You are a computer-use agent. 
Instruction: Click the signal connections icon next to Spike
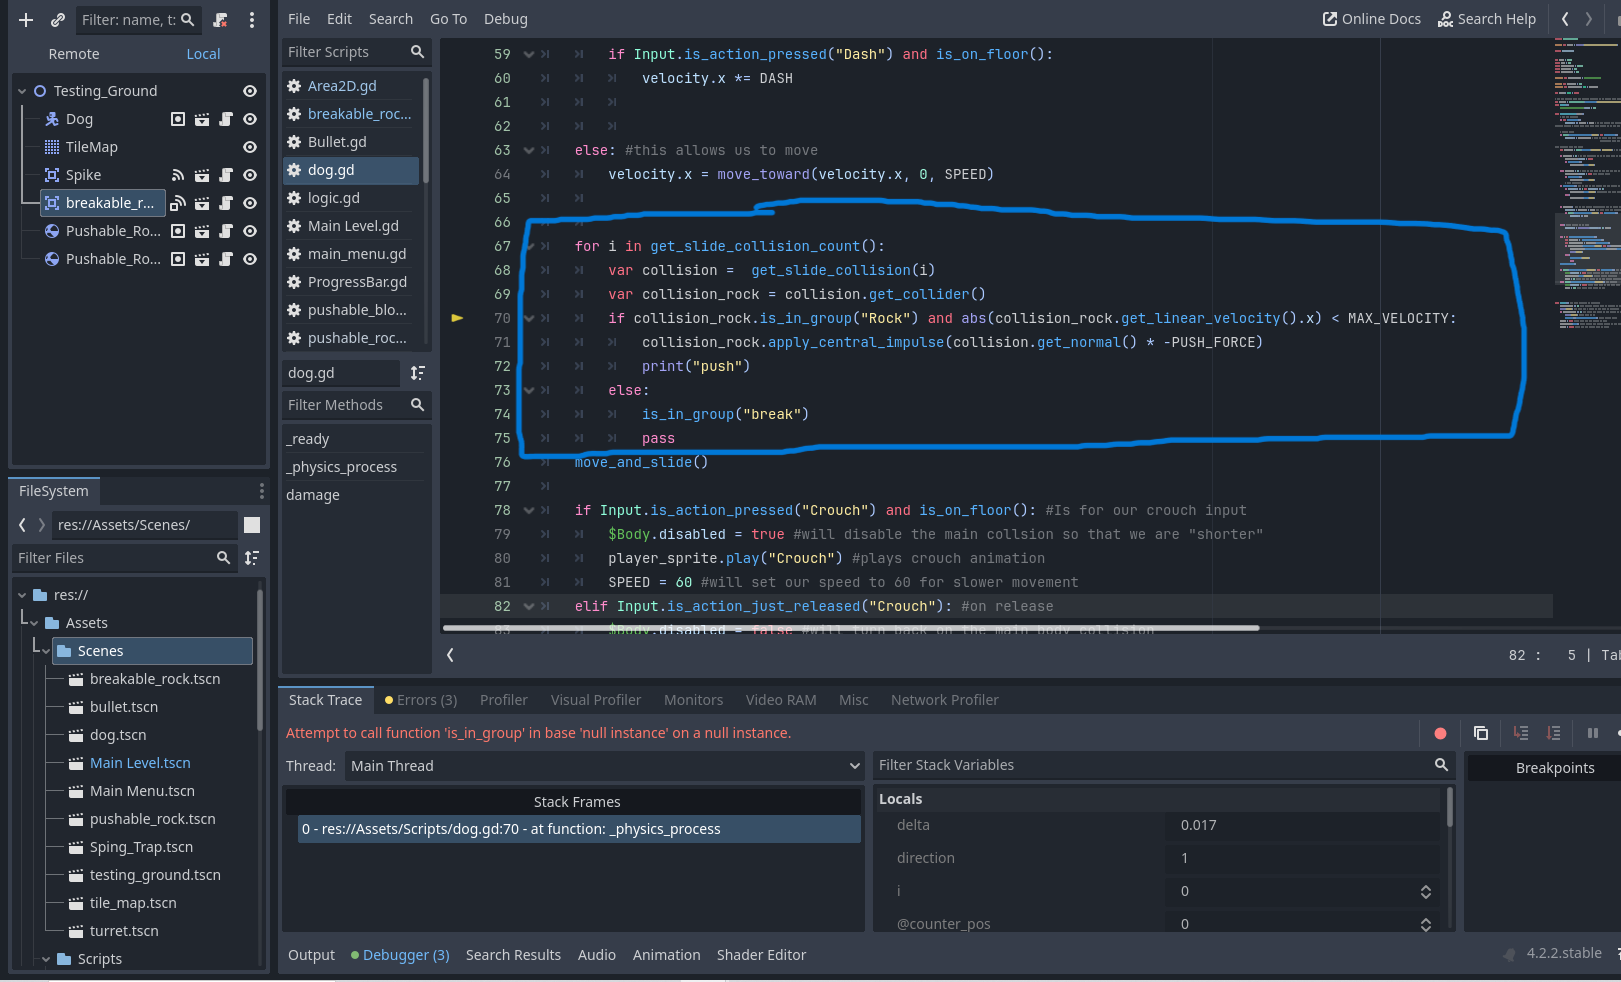pos(178,174)
